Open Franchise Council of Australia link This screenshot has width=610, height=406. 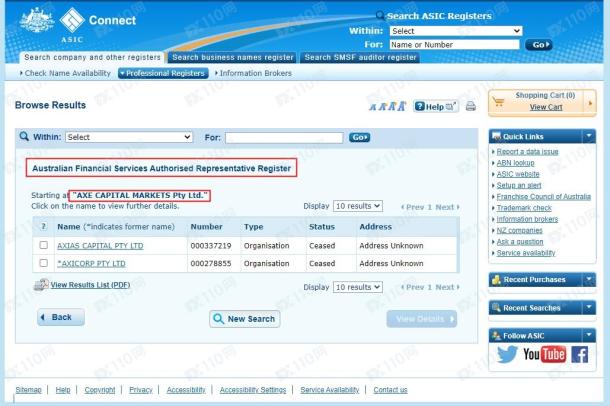pos(543,196)
